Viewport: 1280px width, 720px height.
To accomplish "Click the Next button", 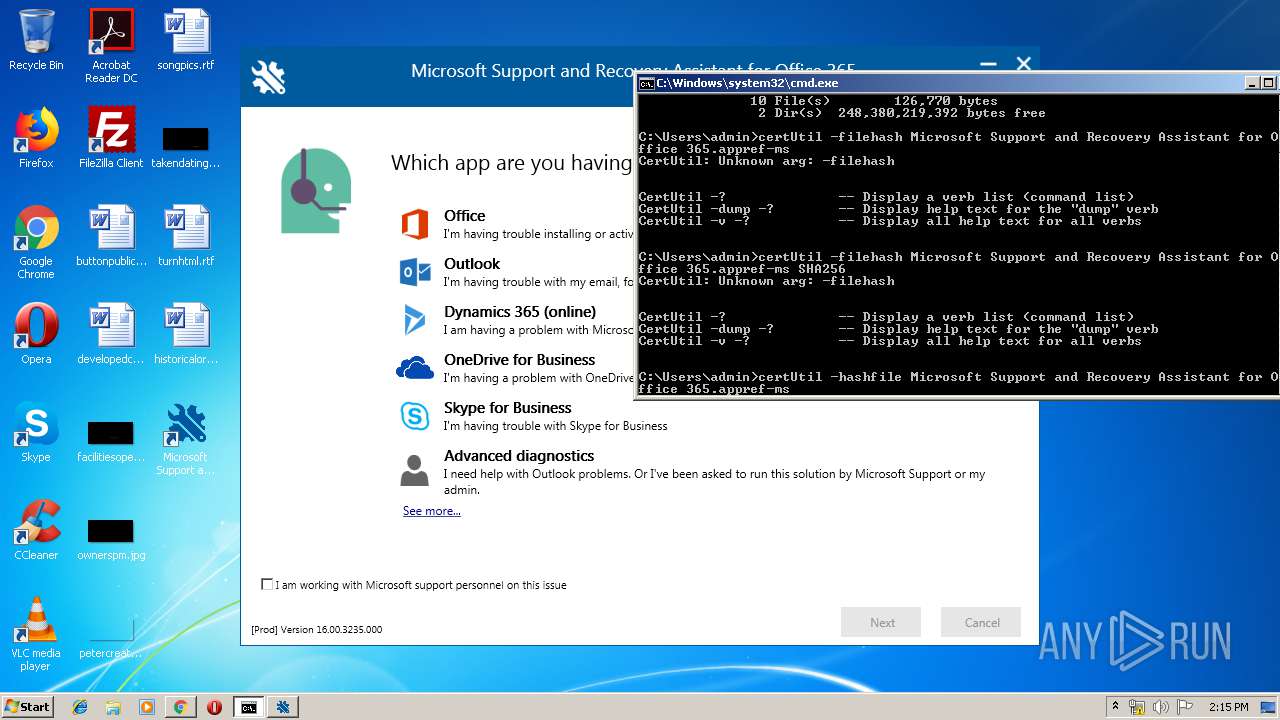I will [881, 622].
